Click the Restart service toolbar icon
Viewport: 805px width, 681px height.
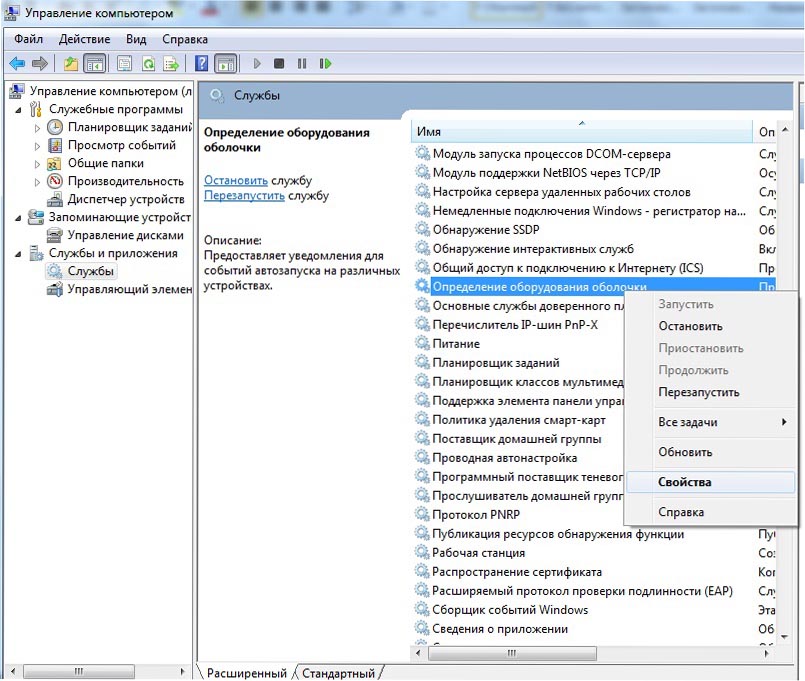click(325, 64)
